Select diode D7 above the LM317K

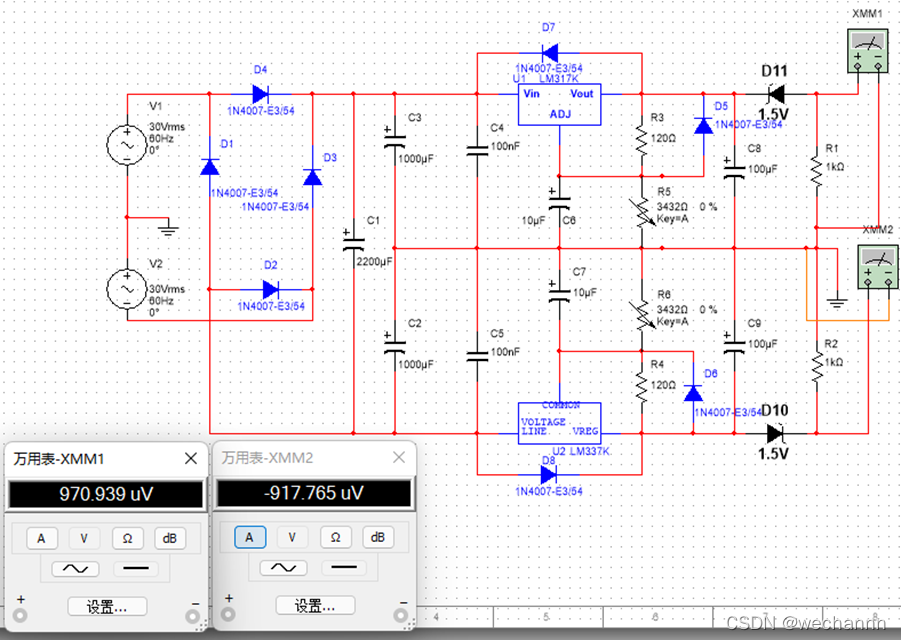tap(549, 53)
